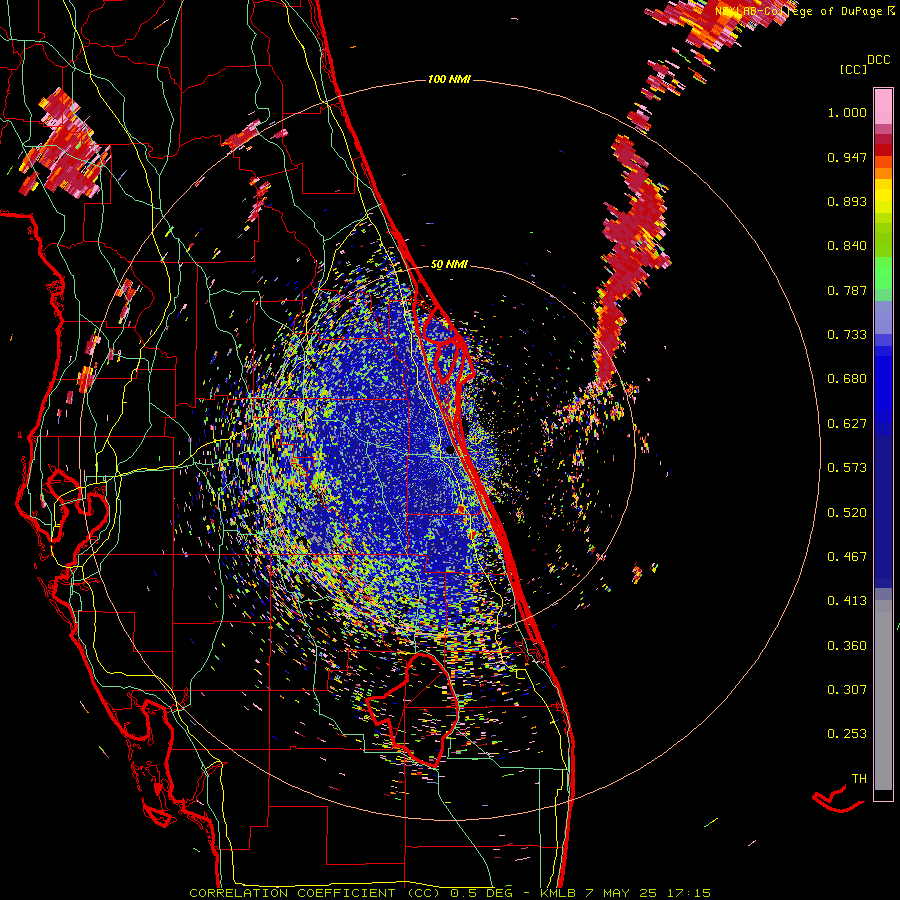The height and width of the screenshot is (900, 900).
Task: Click the 0.520 color scale value
Action: 847,513
